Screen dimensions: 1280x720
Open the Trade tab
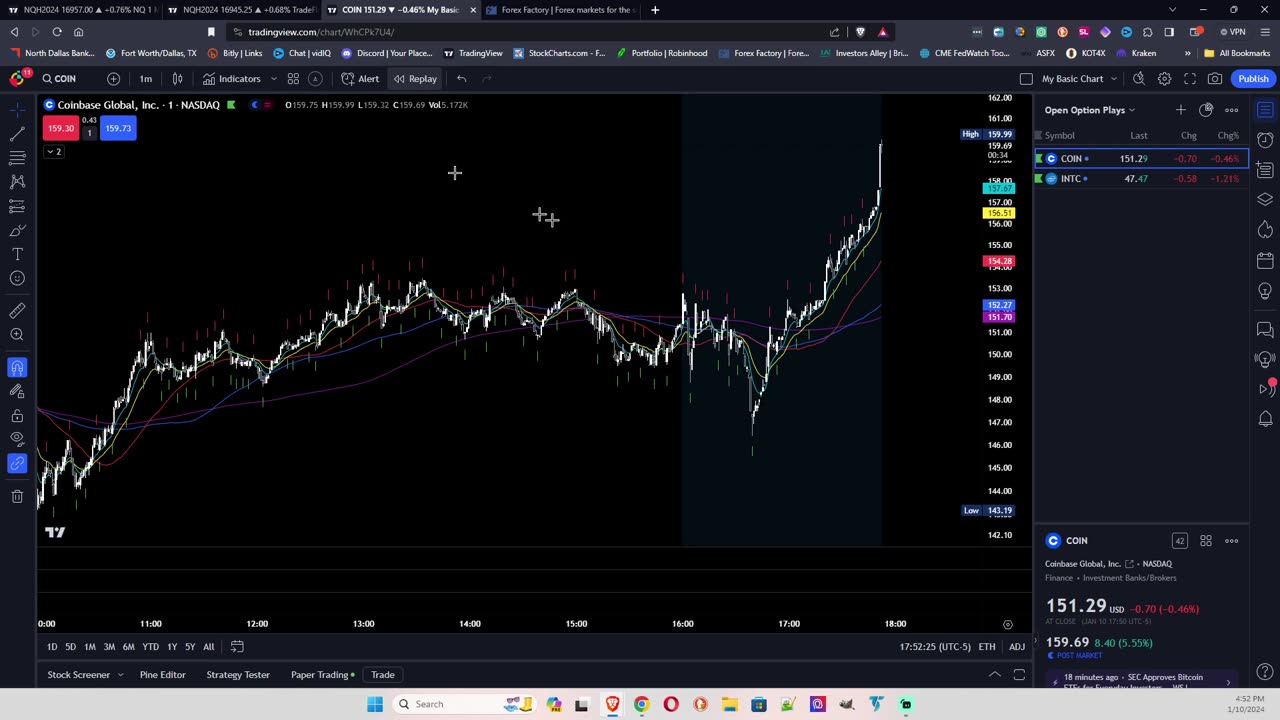click(x=383, y=675)
